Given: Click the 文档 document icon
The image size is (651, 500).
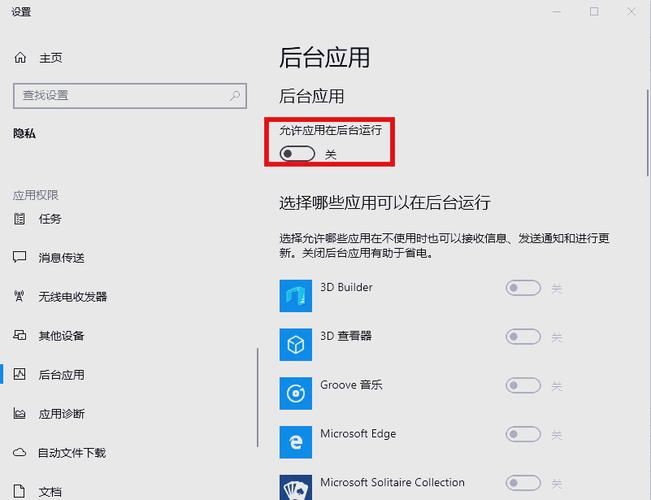Looking at the screenshot, I should coord(20,491).
